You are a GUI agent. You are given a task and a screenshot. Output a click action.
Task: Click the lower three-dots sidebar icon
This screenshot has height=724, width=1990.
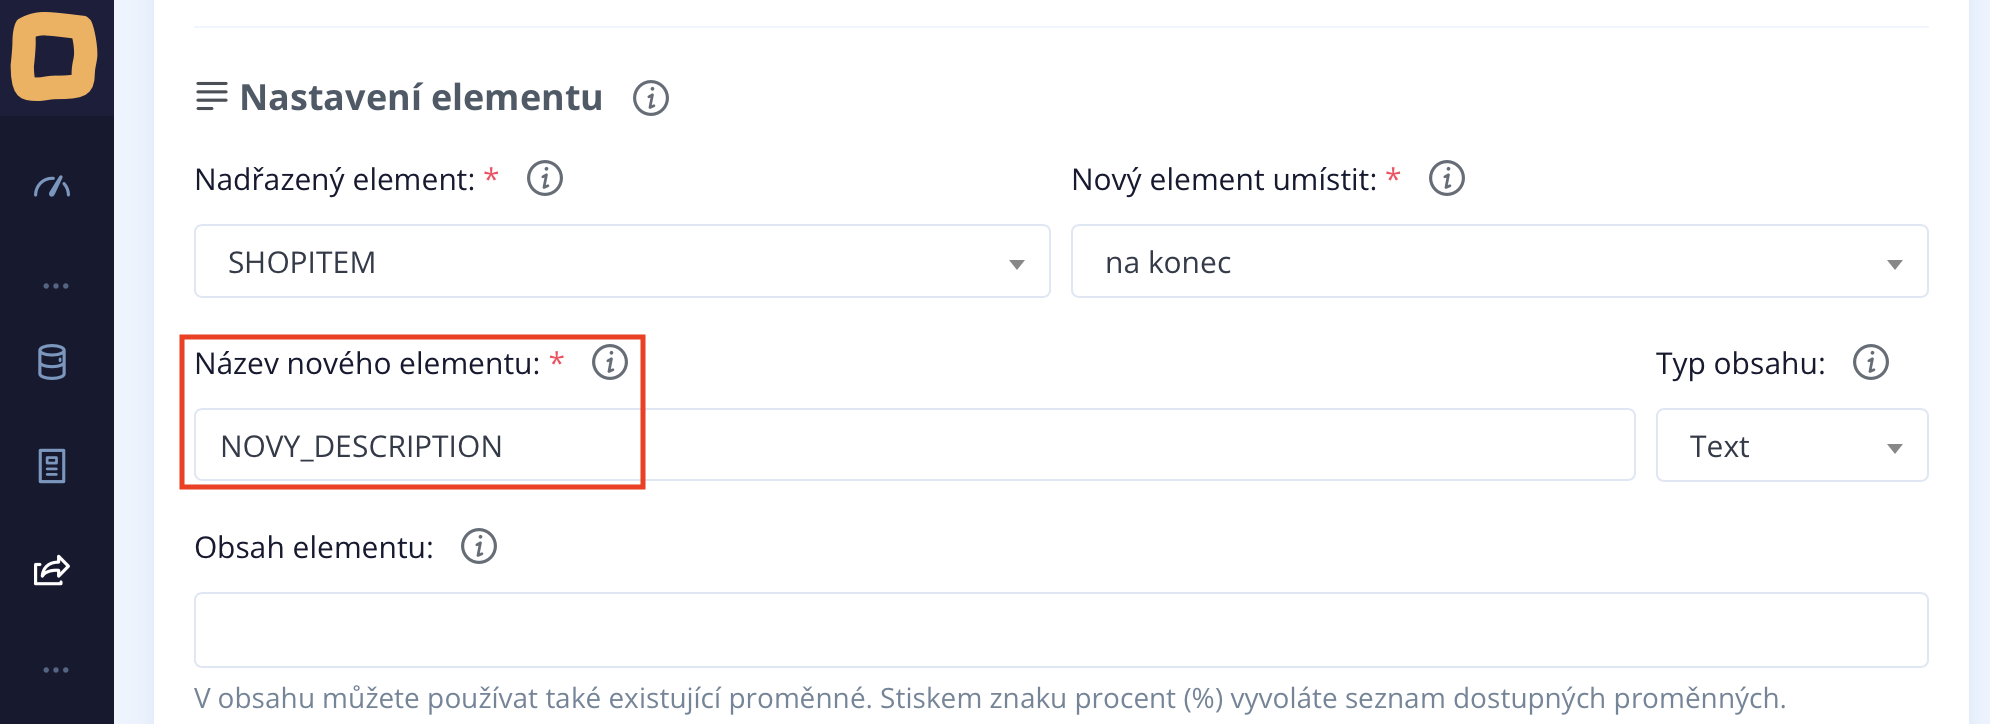(x=56, y=670)
